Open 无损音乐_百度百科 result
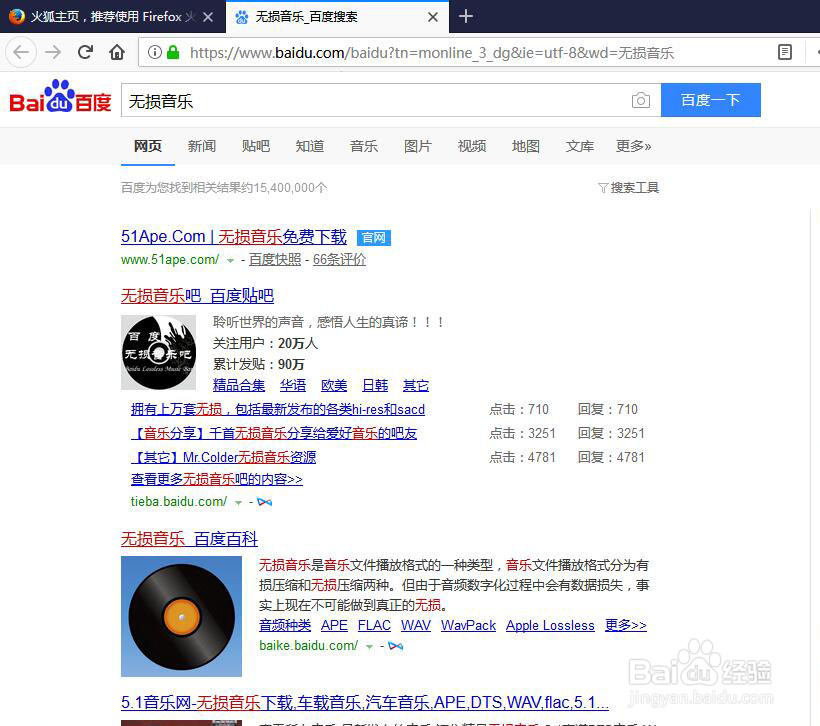The width and height of the screenshot is (820, 726). pos(189,539)
